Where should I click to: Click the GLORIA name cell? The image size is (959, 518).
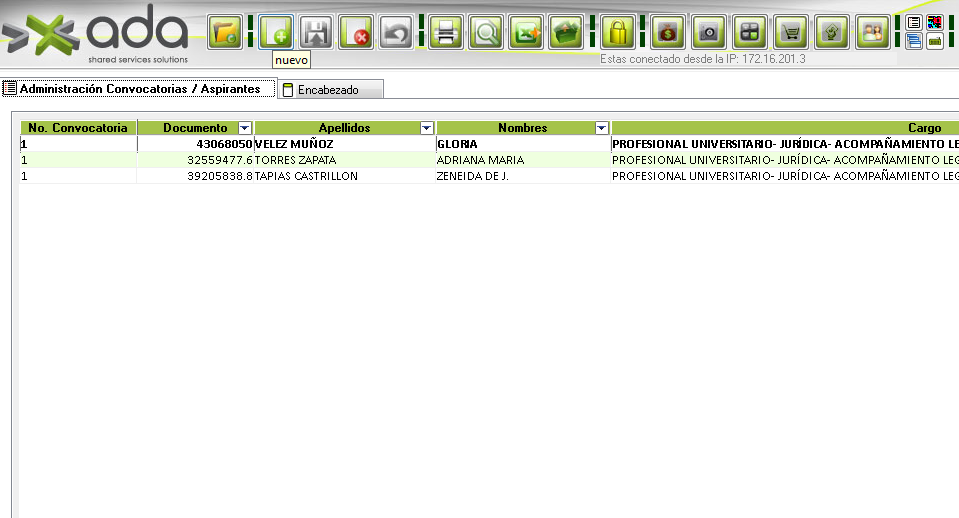(523, 144)
